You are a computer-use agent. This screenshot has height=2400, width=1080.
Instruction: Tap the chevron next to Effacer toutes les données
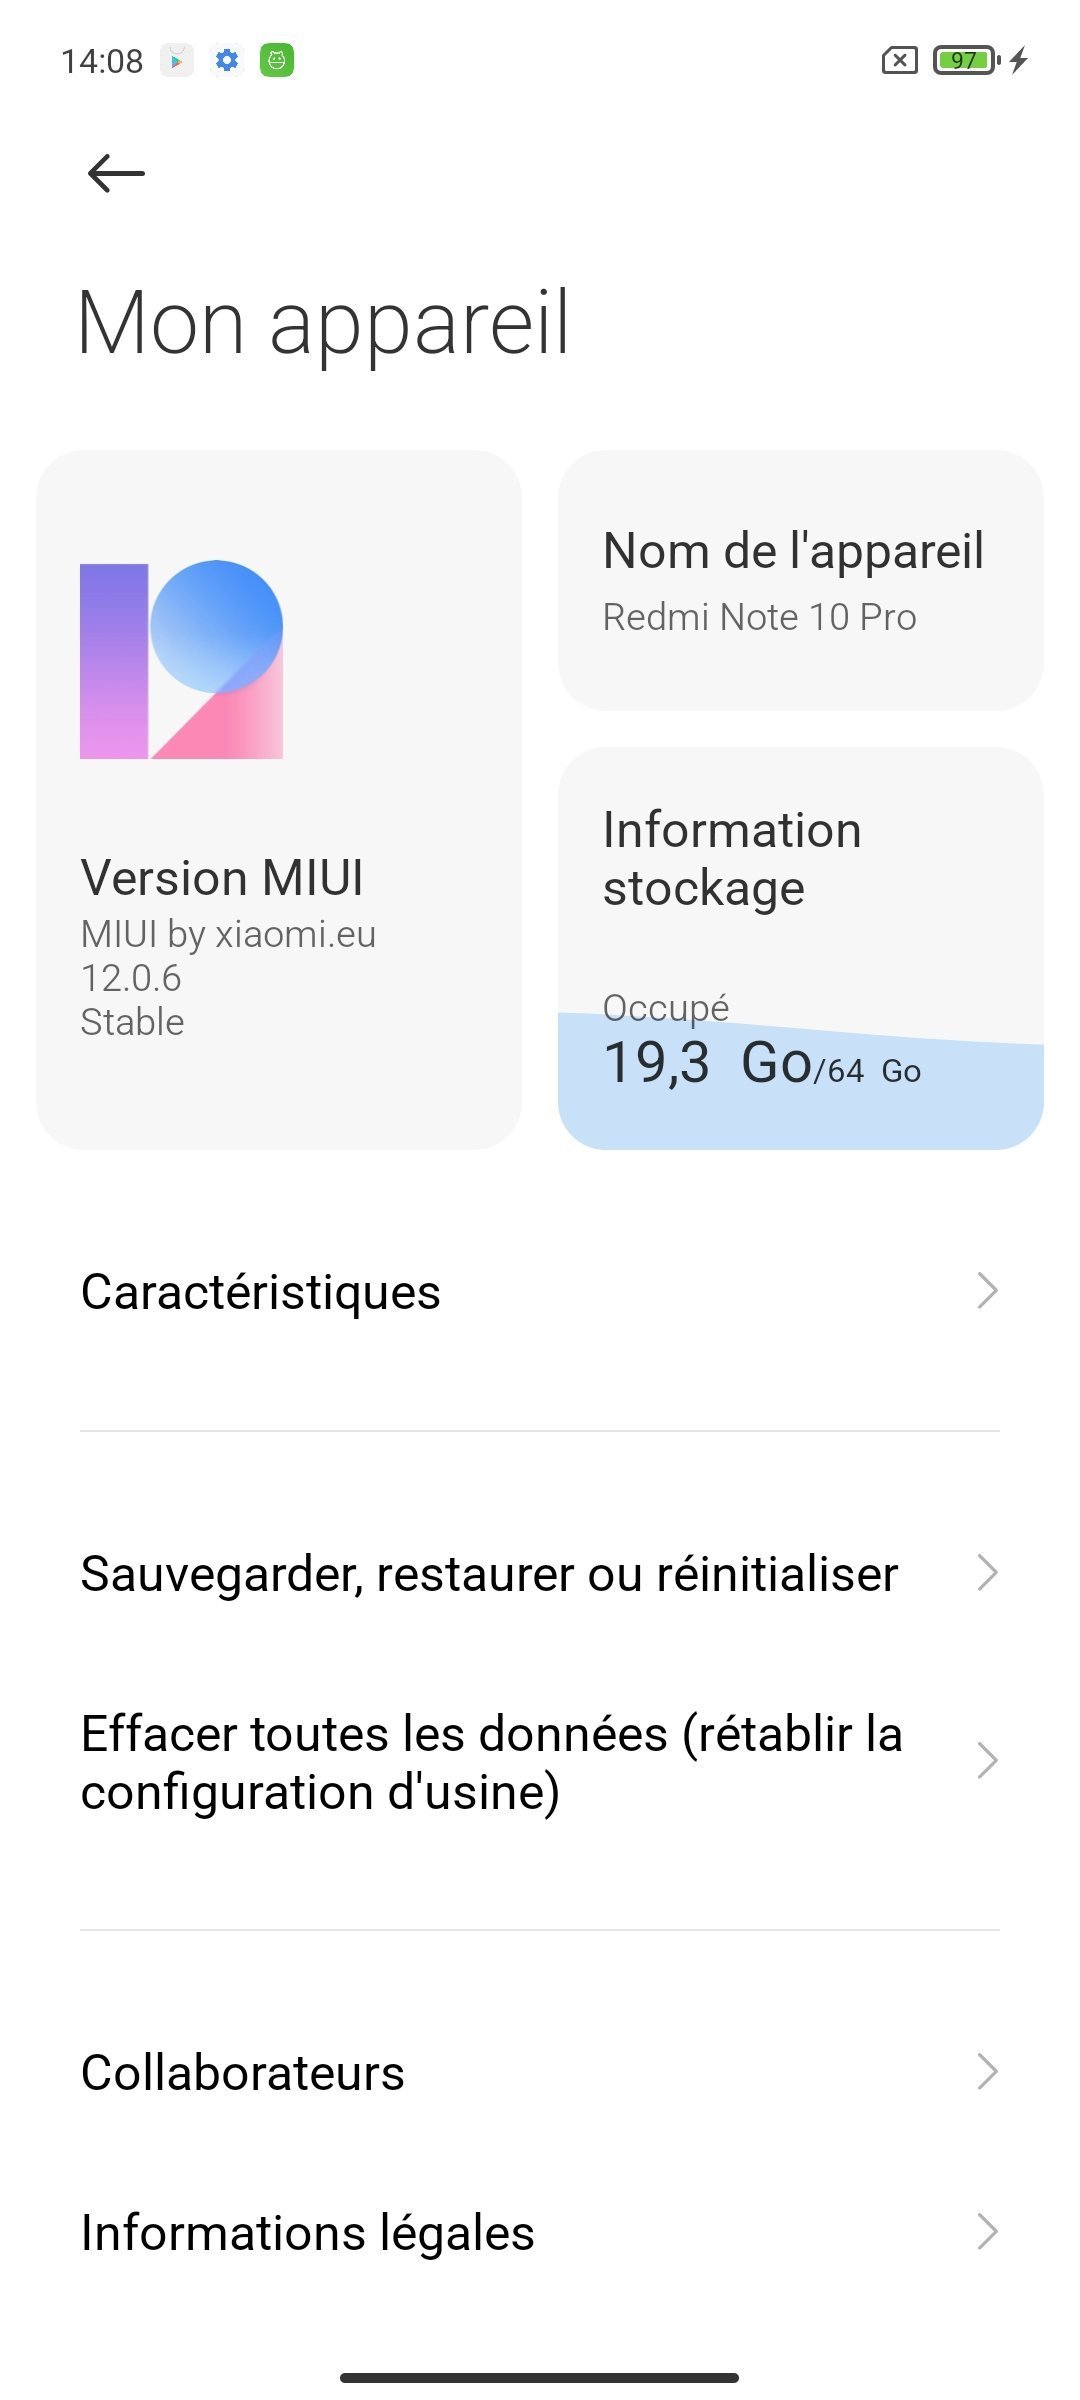(x=987, y=1761)
